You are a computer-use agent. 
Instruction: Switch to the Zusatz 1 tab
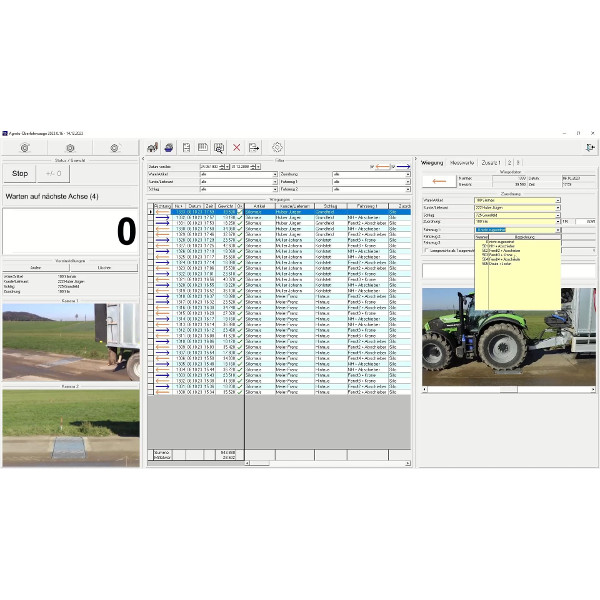491,163
